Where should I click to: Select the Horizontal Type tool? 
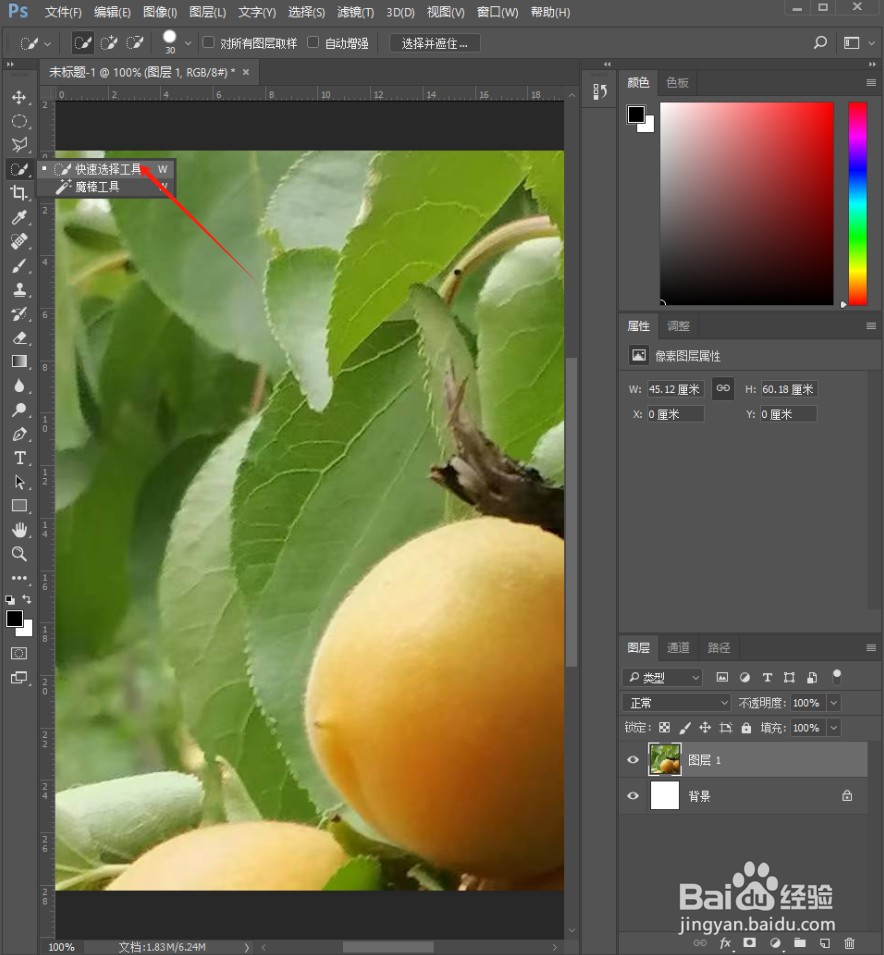[20, 458]
